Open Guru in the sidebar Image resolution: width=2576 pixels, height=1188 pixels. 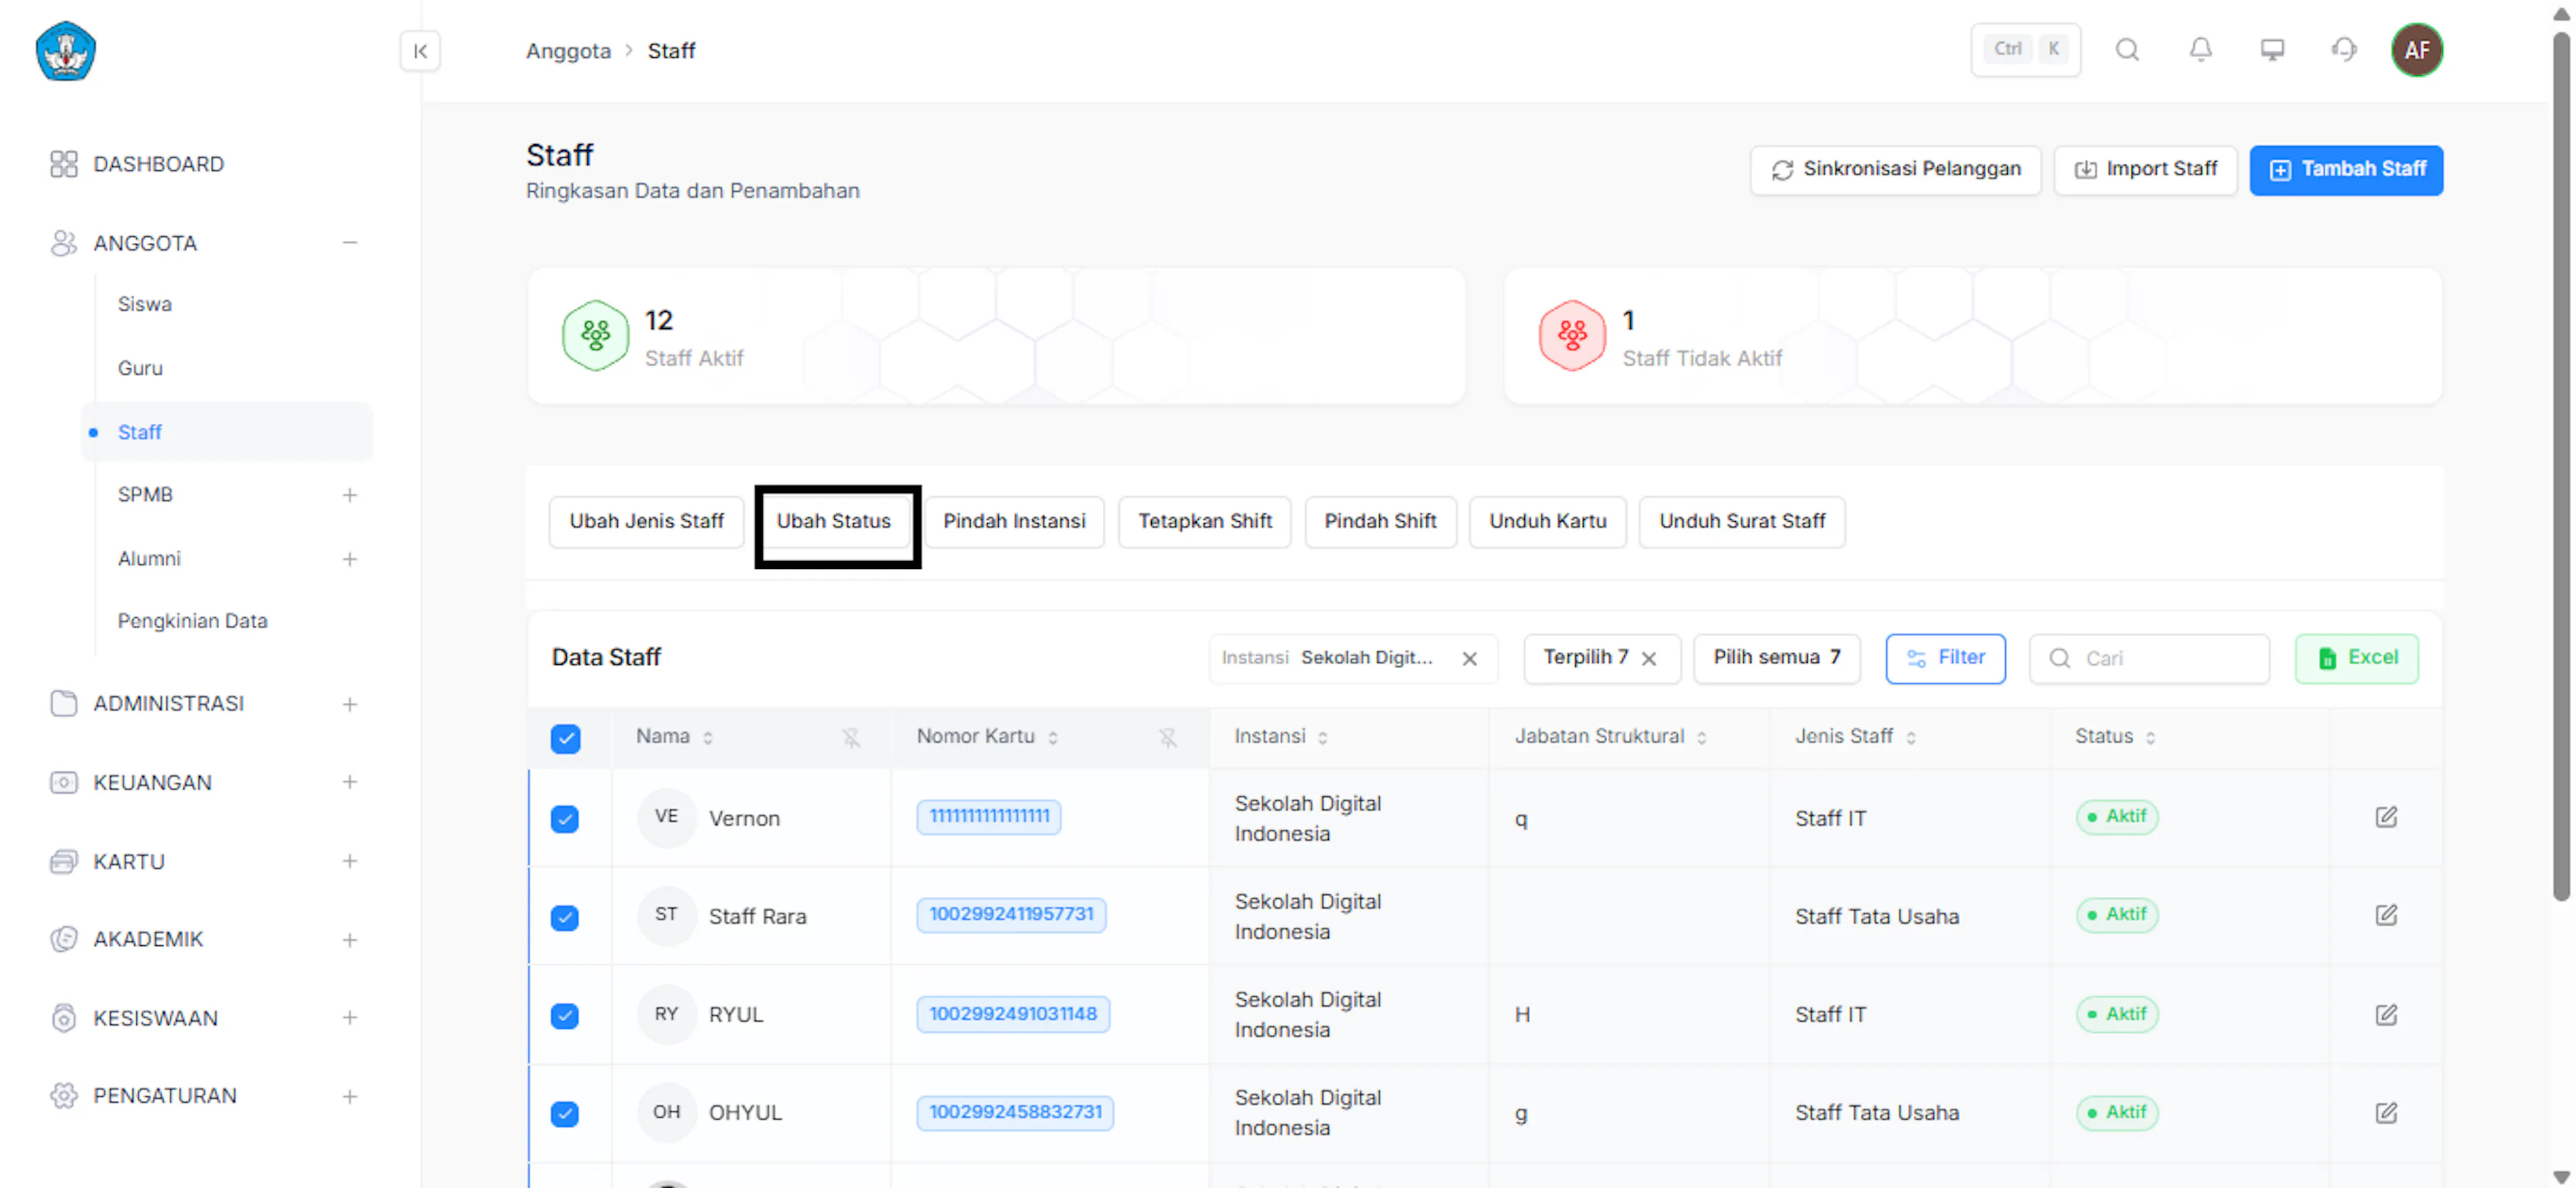[140, 368]
